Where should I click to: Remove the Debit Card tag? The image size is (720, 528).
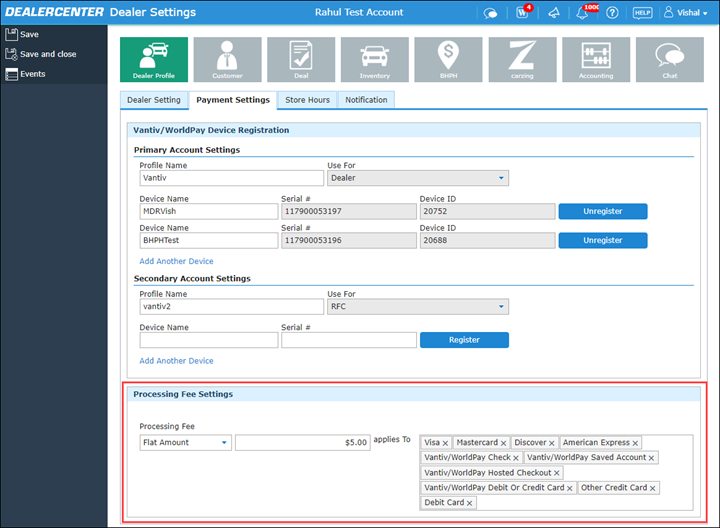click(469, 504)
